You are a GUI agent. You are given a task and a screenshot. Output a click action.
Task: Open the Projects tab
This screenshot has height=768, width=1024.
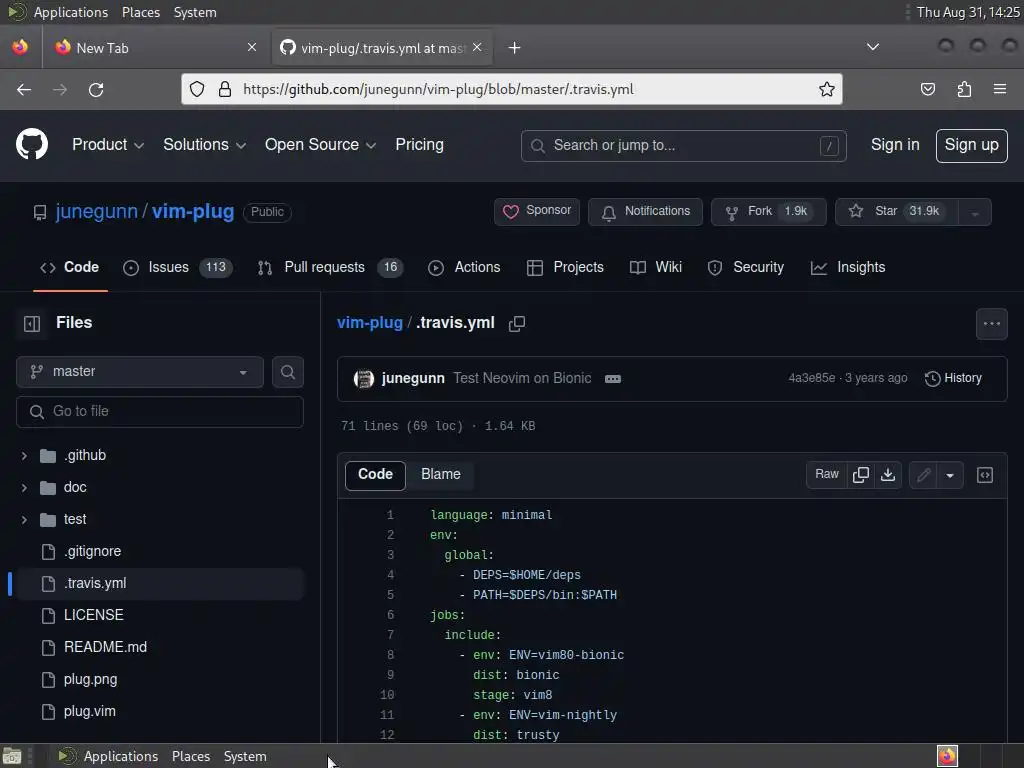[566, 268]
